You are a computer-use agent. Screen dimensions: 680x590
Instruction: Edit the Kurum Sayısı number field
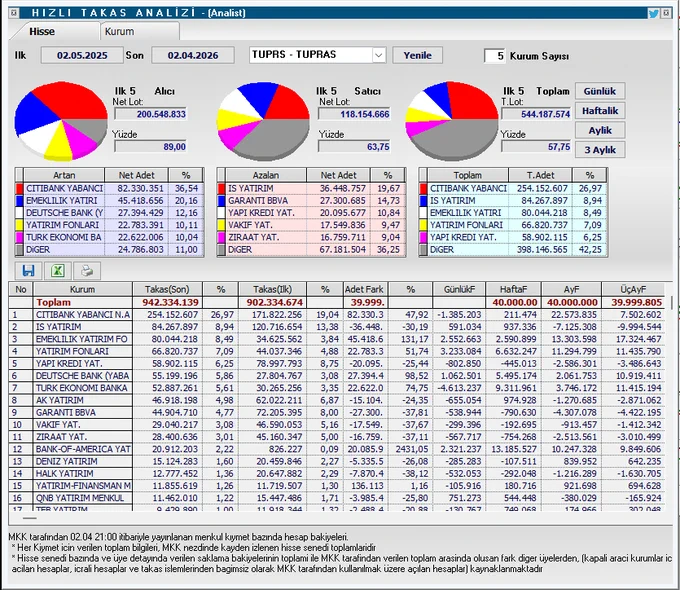click(x=494, y=56)
